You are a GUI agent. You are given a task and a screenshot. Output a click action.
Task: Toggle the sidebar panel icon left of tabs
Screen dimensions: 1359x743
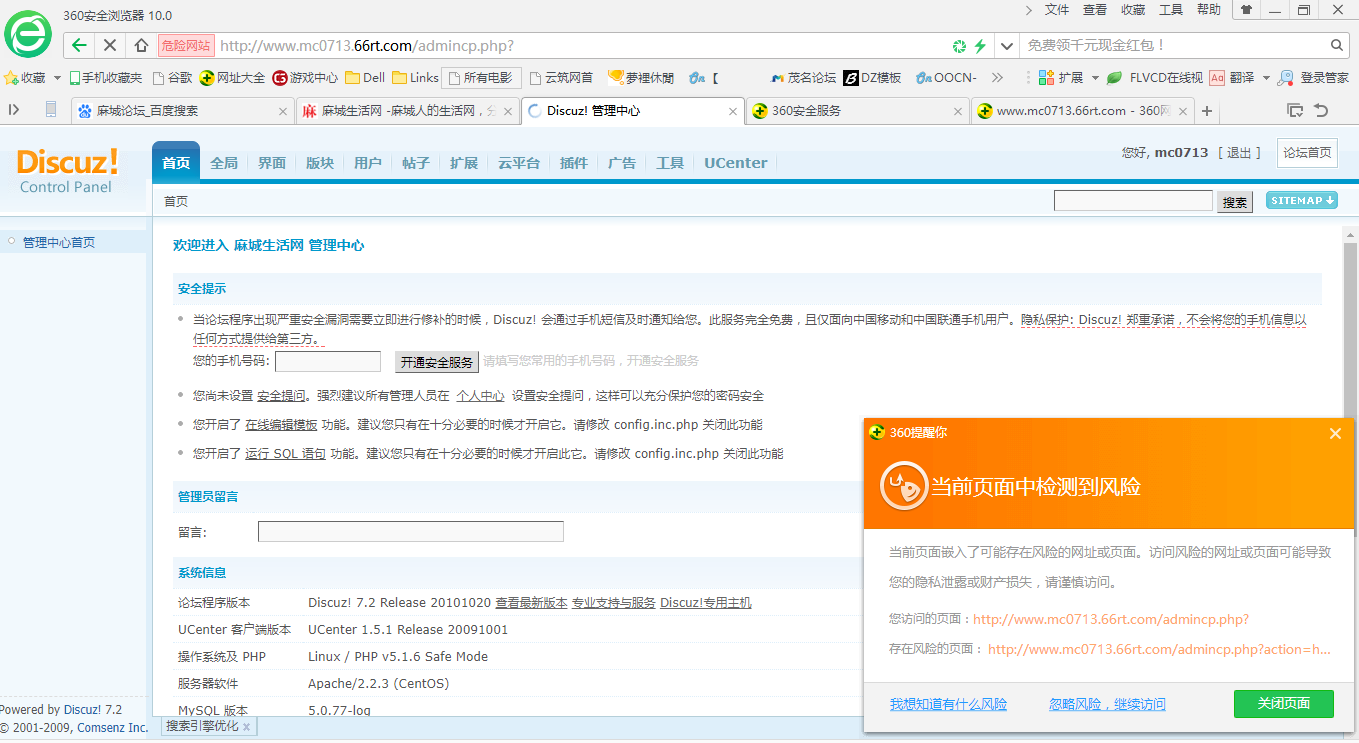[x=14, y=110]
